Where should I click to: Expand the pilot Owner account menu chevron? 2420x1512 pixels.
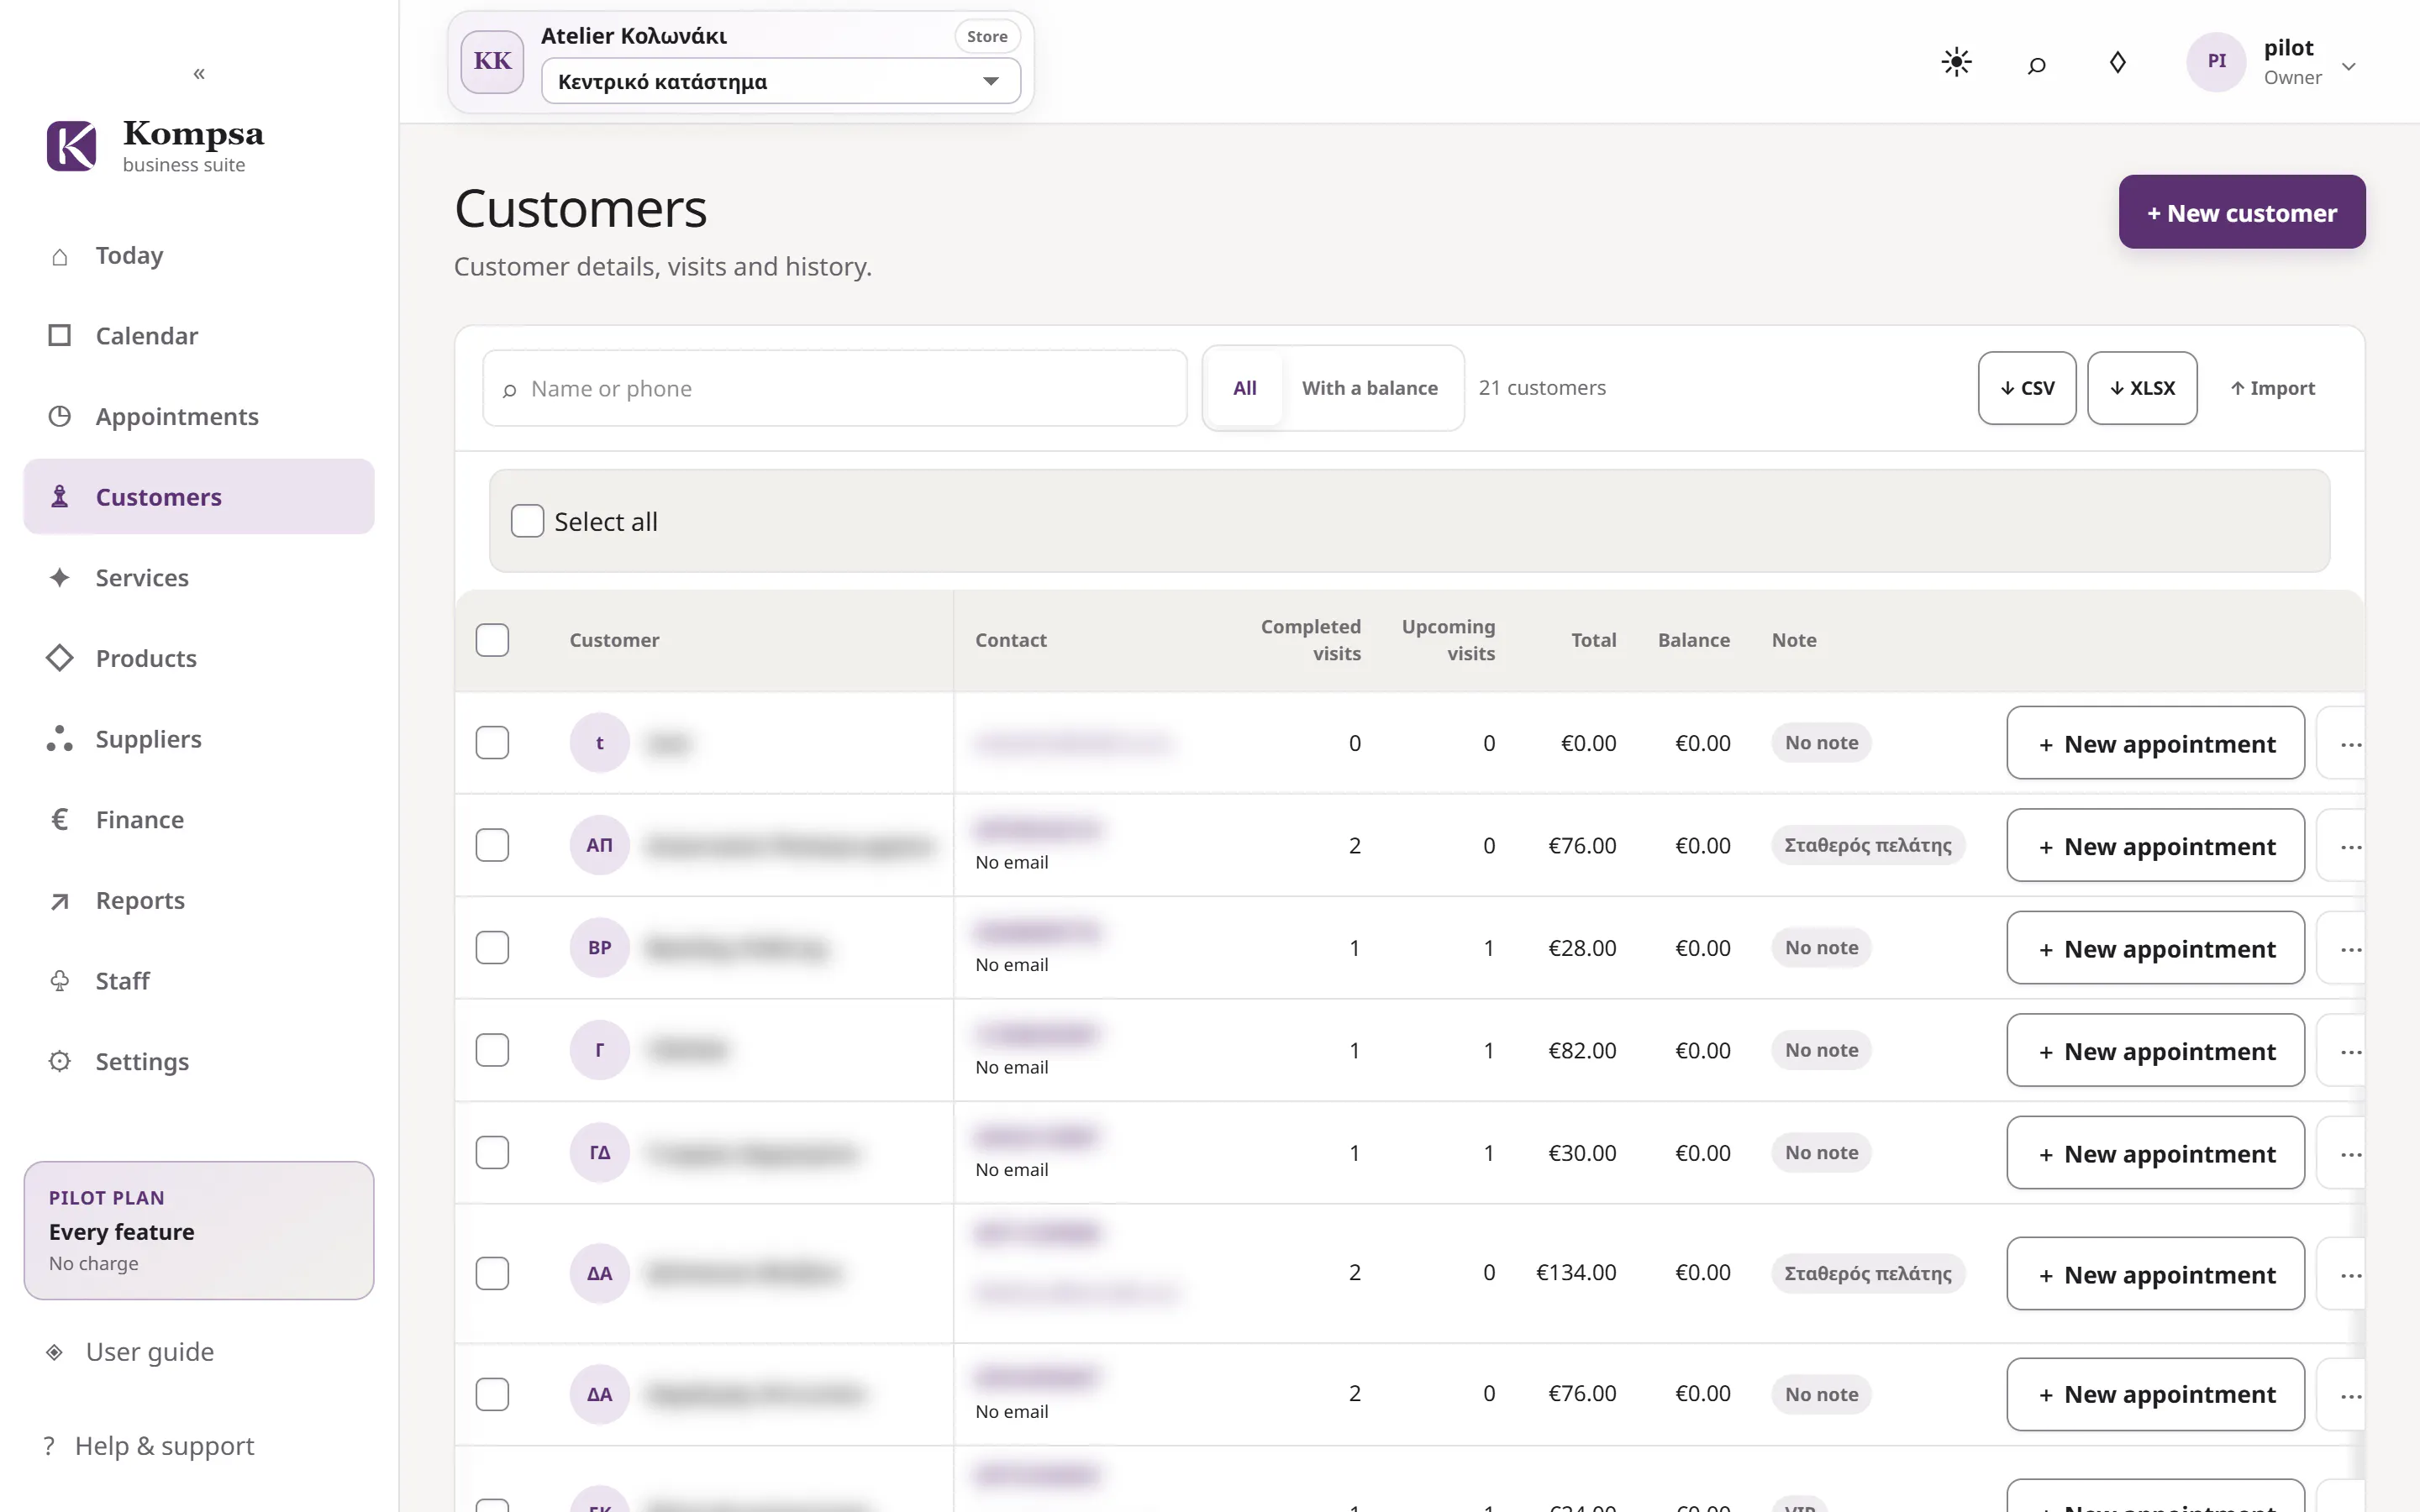2349,67
